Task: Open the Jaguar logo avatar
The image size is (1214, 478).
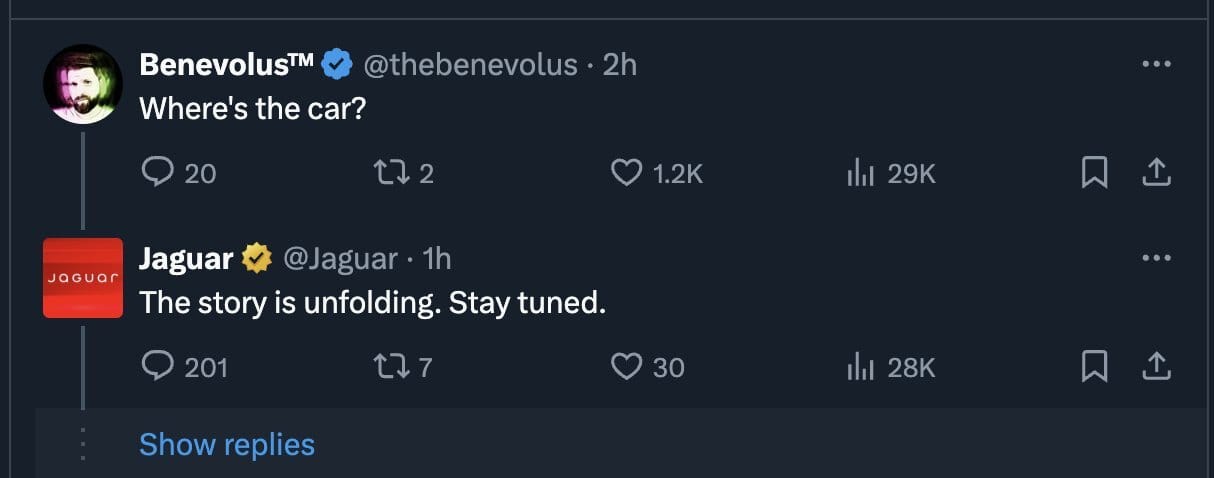Action: click(x=83, y=278)
